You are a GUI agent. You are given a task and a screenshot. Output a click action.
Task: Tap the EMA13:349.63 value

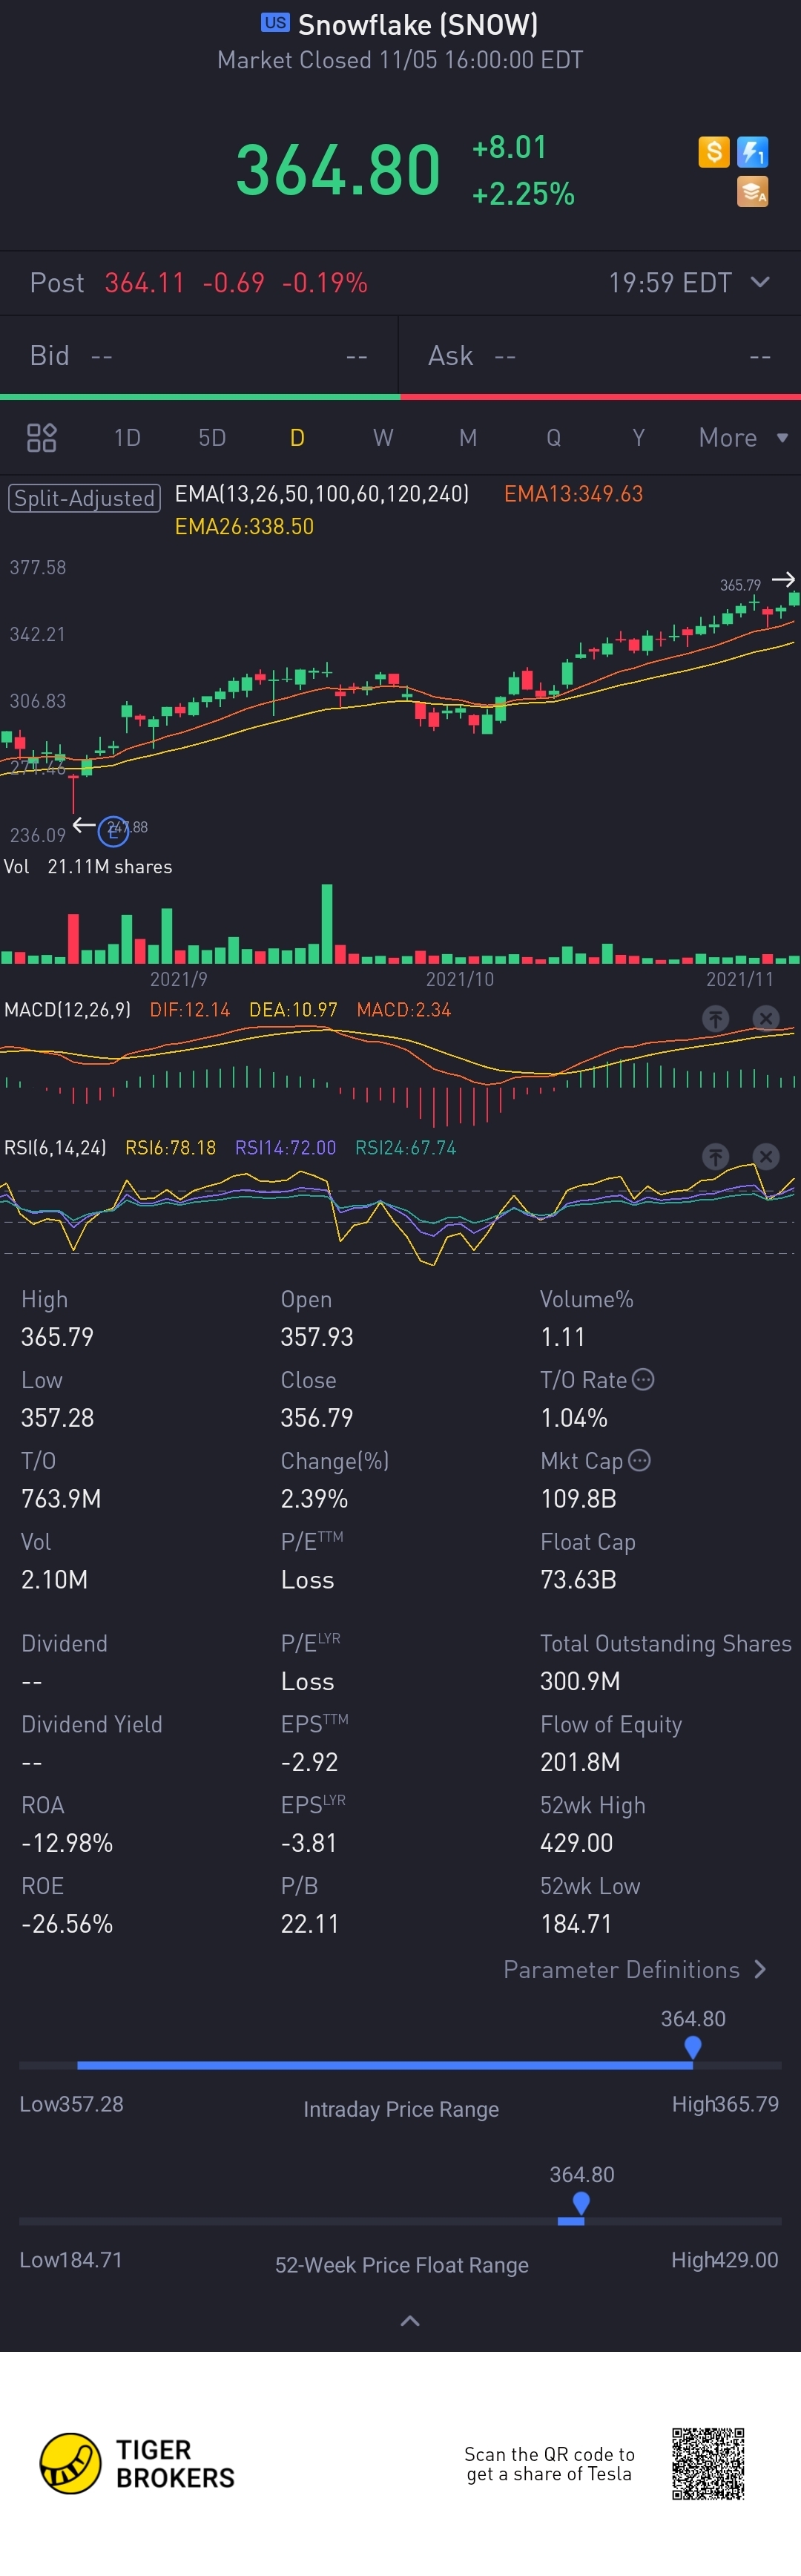(573, 493)
